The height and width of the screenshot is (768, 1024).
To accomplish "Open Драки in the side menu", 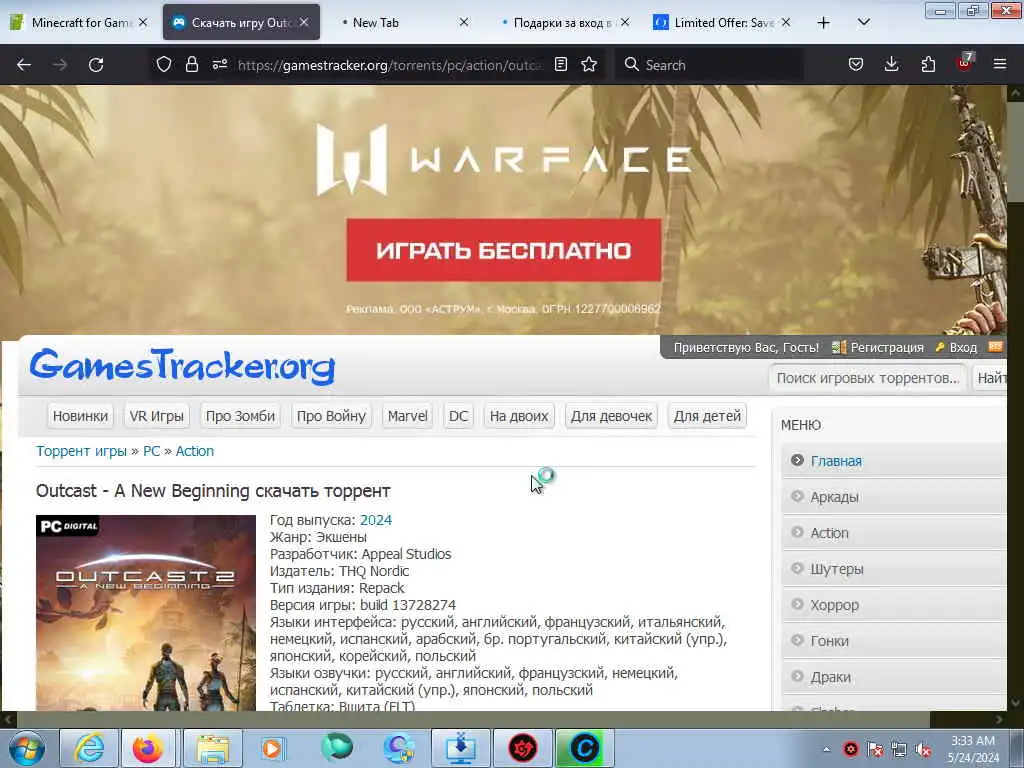I will click(x=894, y=677).
